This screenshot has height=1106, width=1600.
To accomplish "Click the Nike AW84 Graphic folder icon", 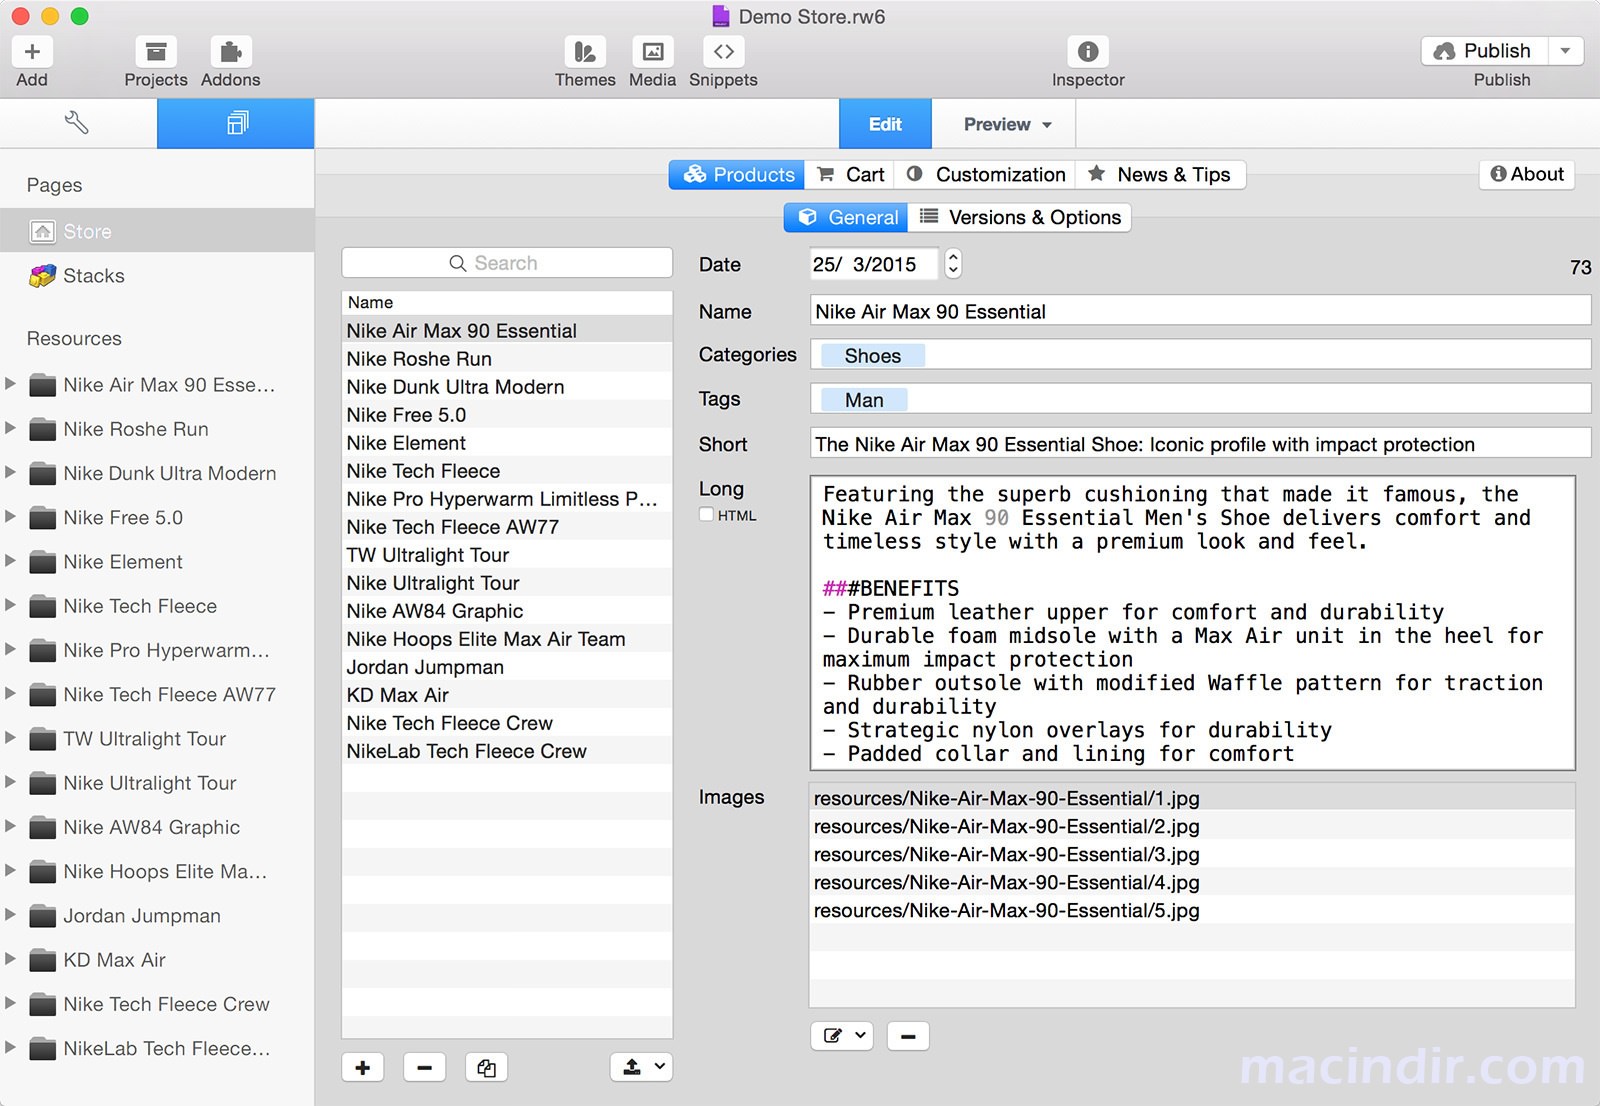I will 42,828.
